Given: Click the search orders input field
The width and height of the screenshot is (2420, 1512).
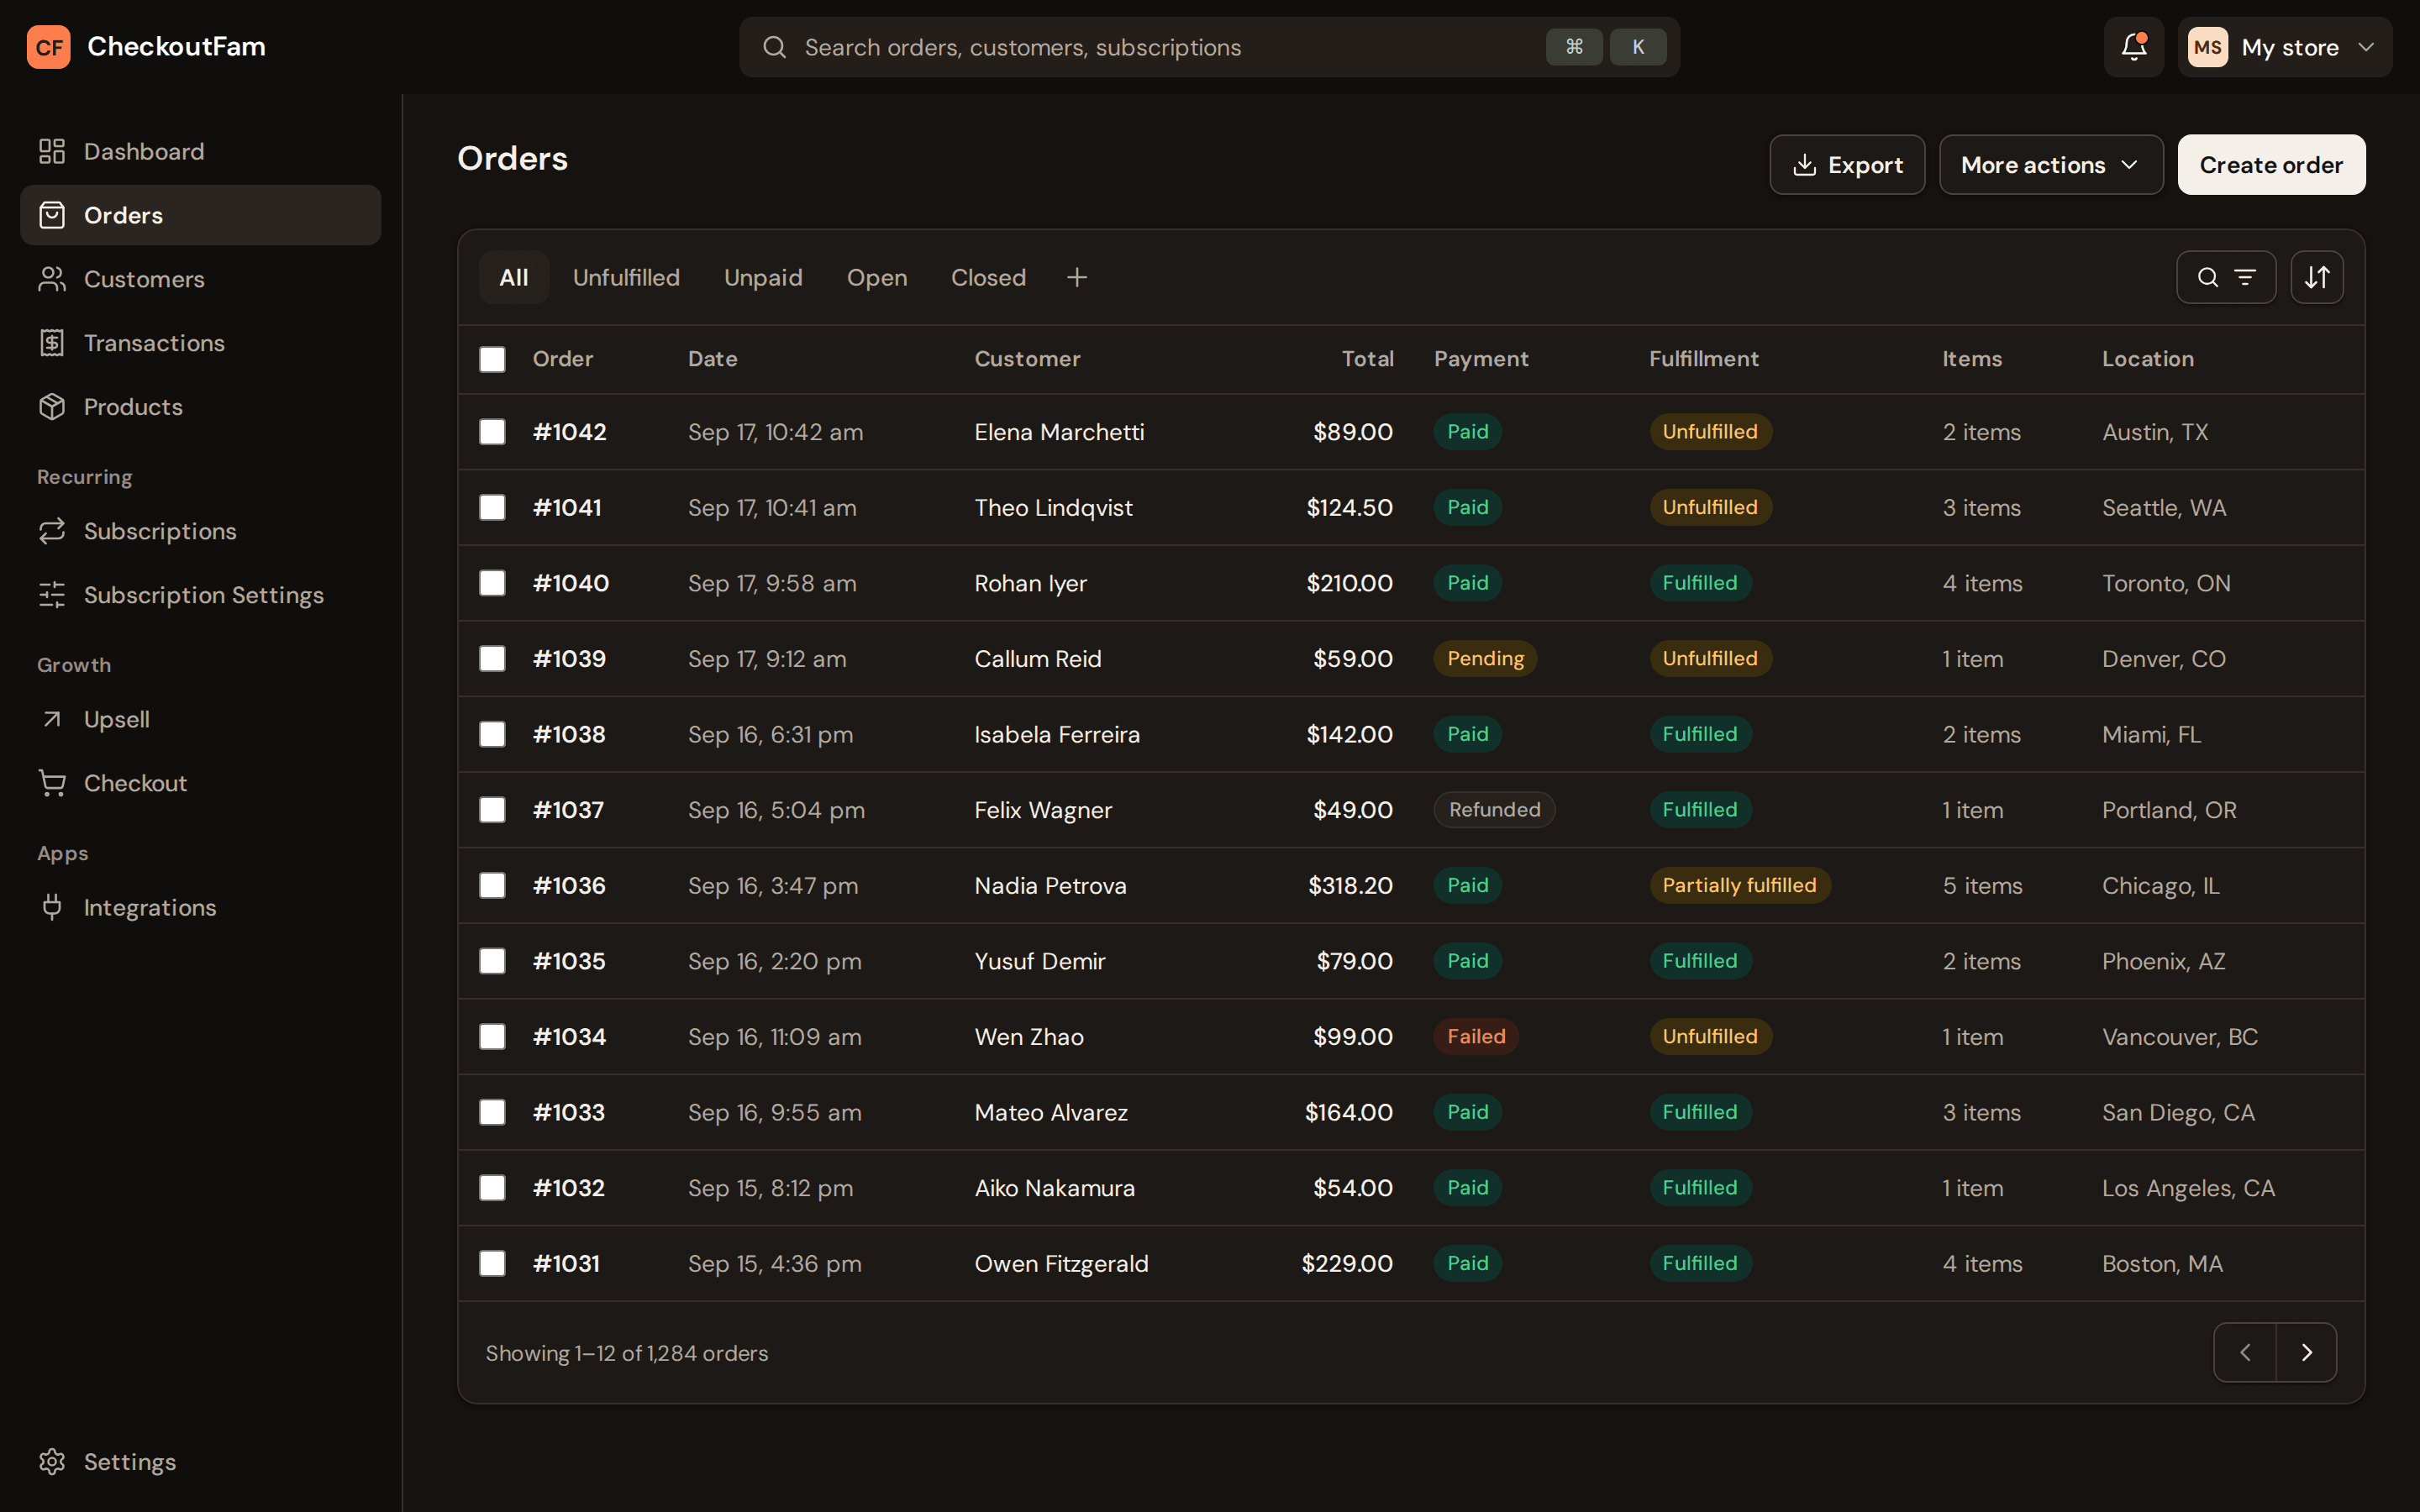Looking at the screenshot, I should pos(1209,47).
